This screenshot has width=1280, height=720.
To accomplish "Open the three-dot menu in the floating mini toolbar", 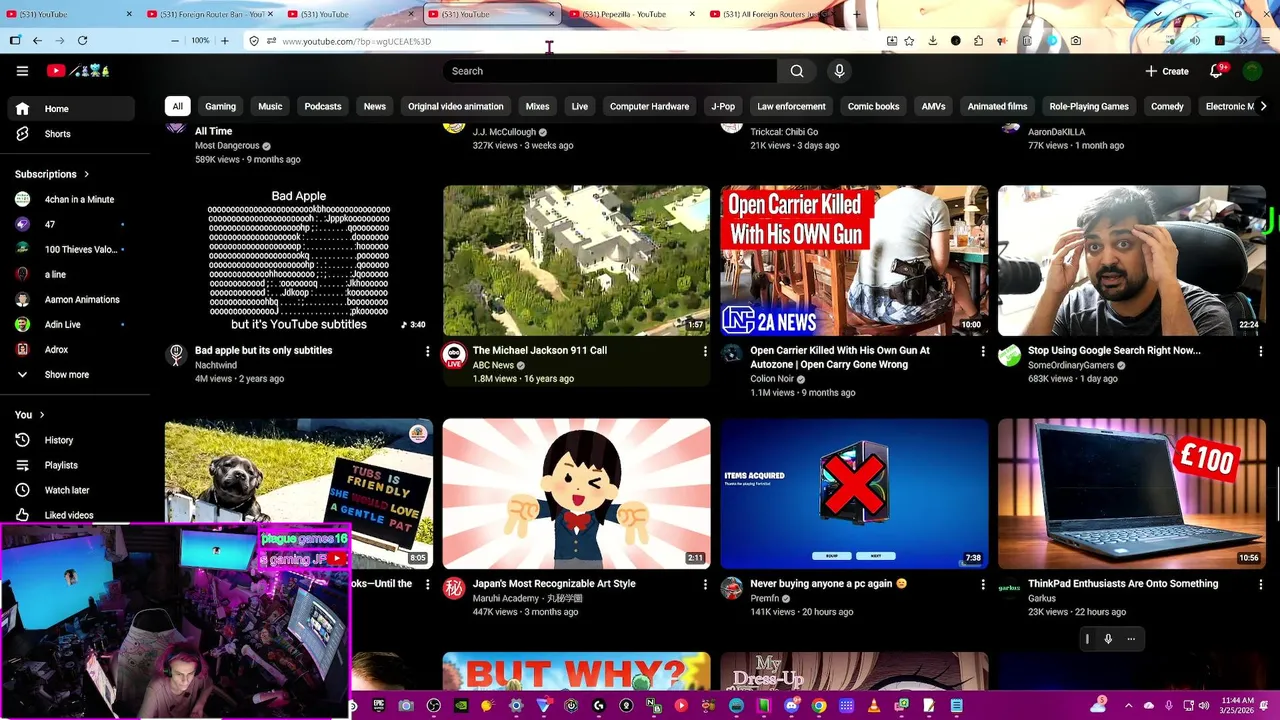I will [x=1131, y=639].
